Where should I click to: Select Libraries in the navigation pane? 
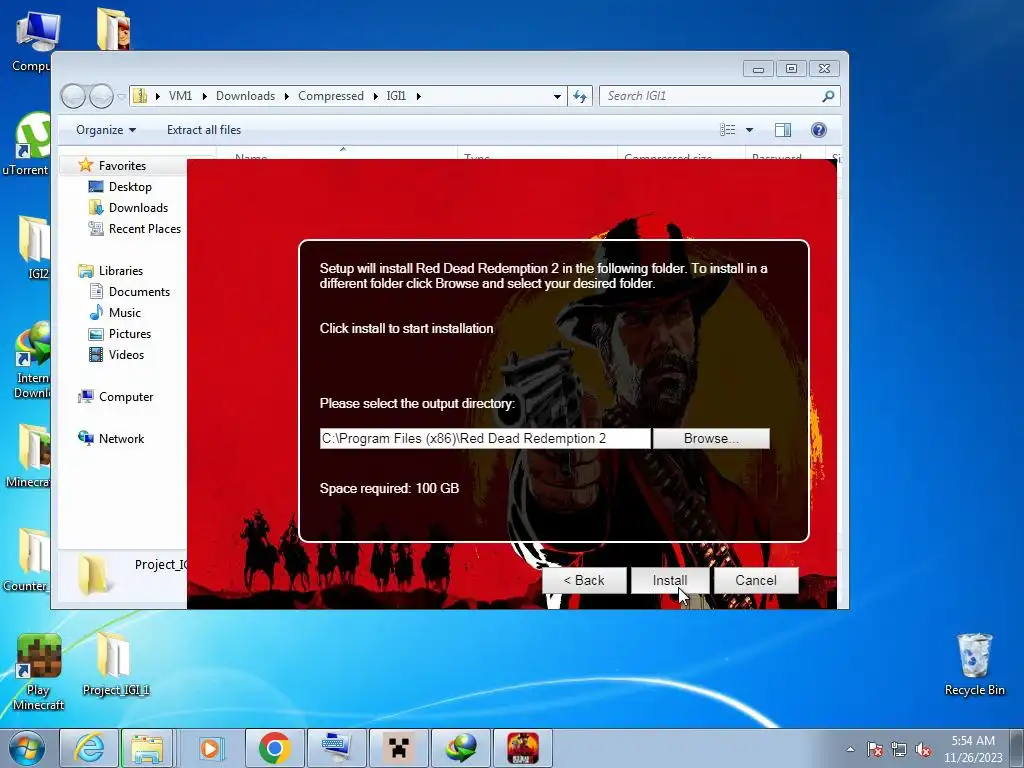121,270
